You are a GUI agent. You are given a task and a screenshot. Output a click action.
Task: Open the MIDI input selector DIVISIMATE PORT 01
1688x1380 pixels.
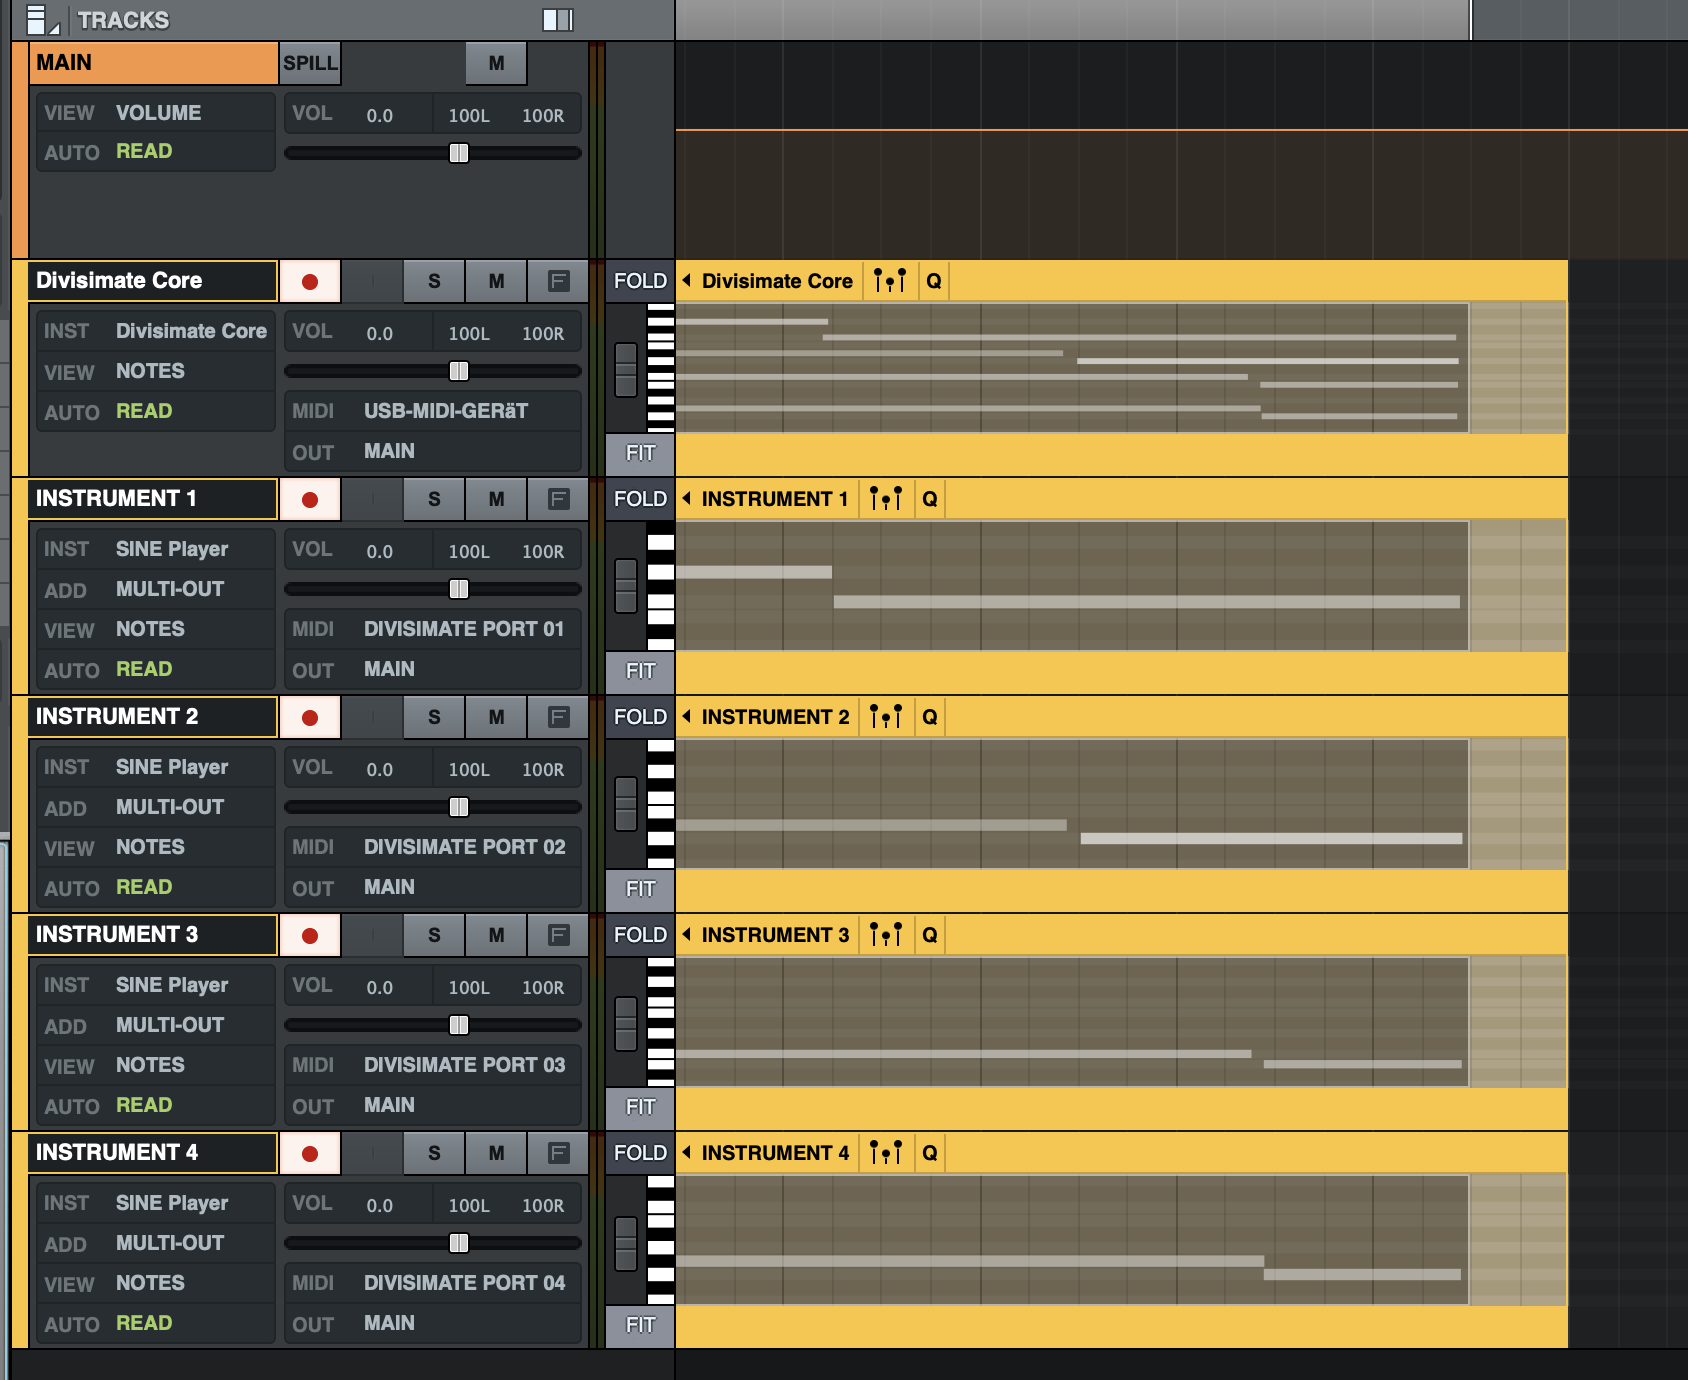(x=463, y=630)
